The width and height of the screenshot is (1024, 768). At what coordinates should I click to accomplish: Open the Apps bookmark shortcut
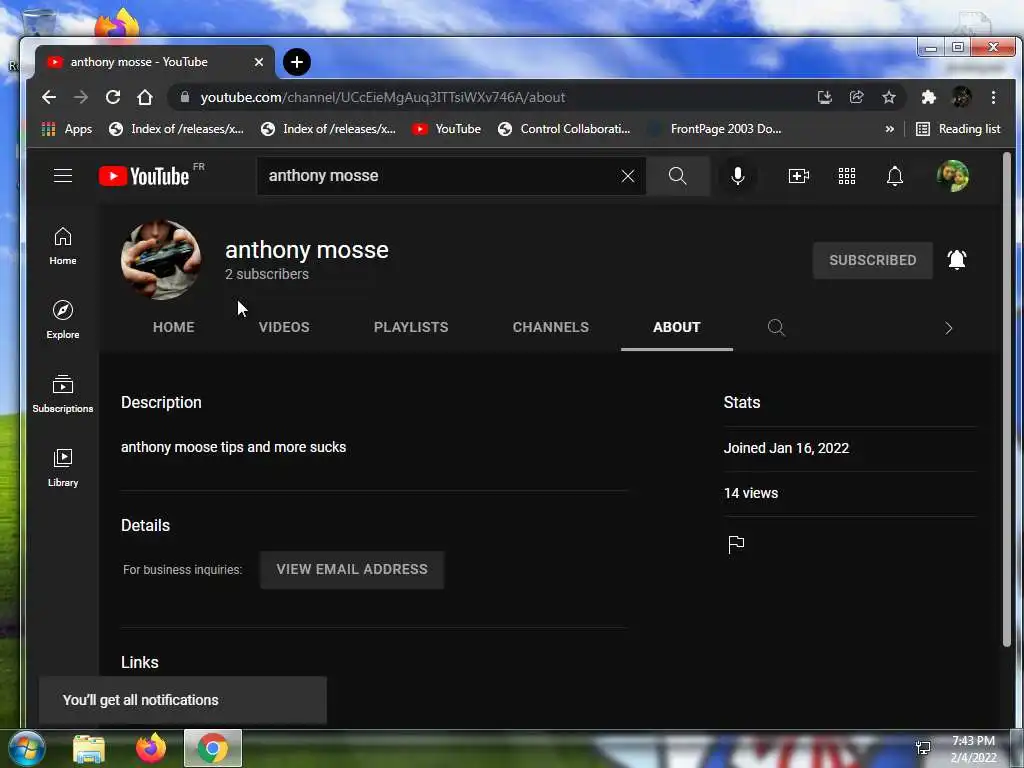point(67,129)
